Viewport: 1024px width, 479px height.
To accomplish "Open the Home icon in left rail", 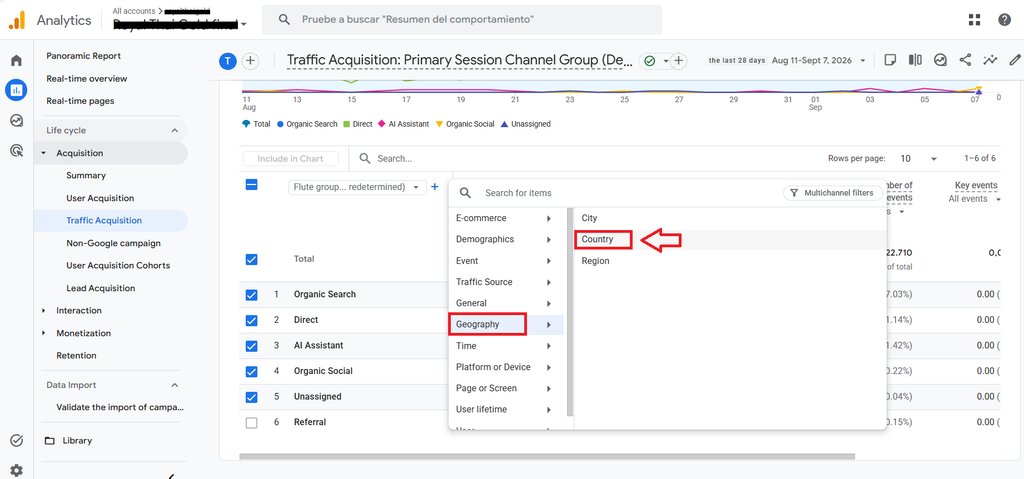I will click(16, 61).
